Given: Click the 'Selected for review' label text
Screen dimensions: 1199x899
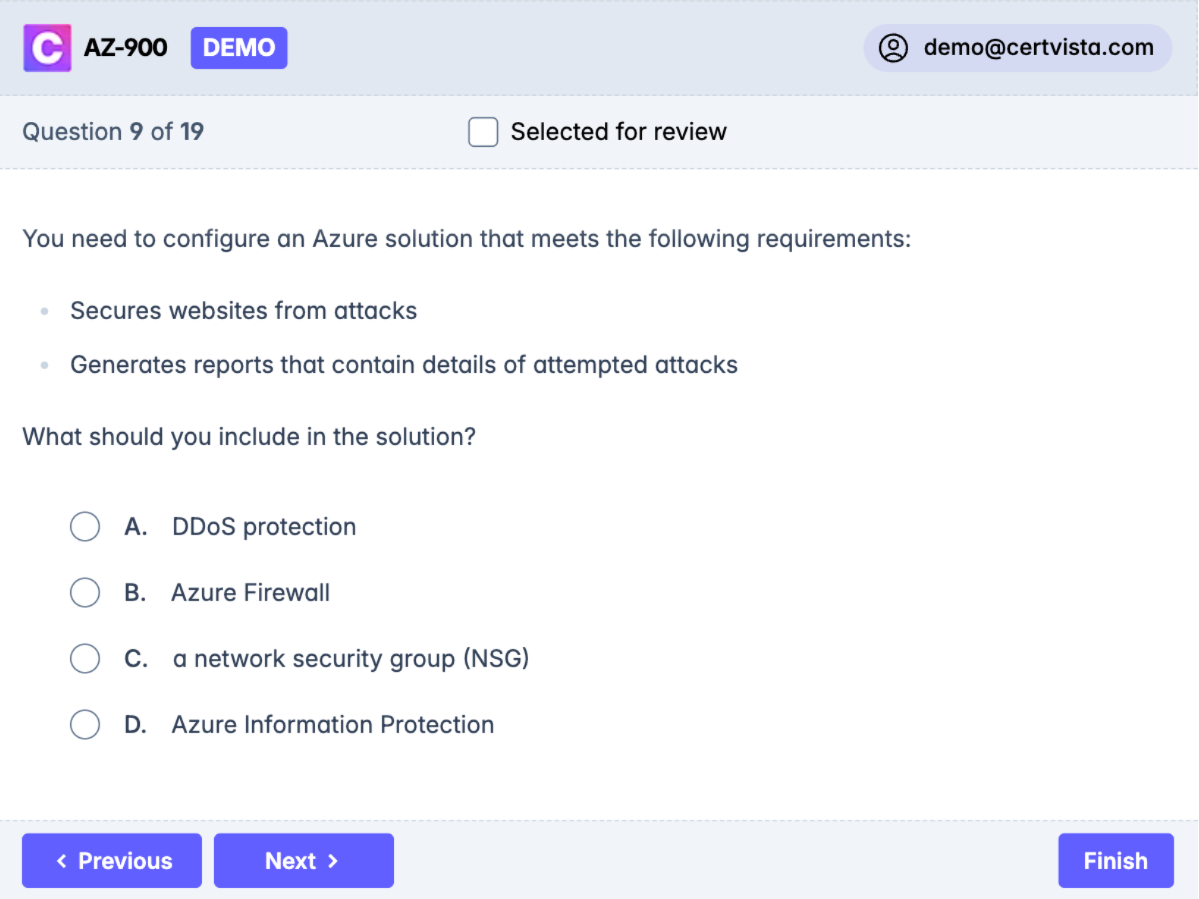Looking at the screenshot, I should [618, 132].
